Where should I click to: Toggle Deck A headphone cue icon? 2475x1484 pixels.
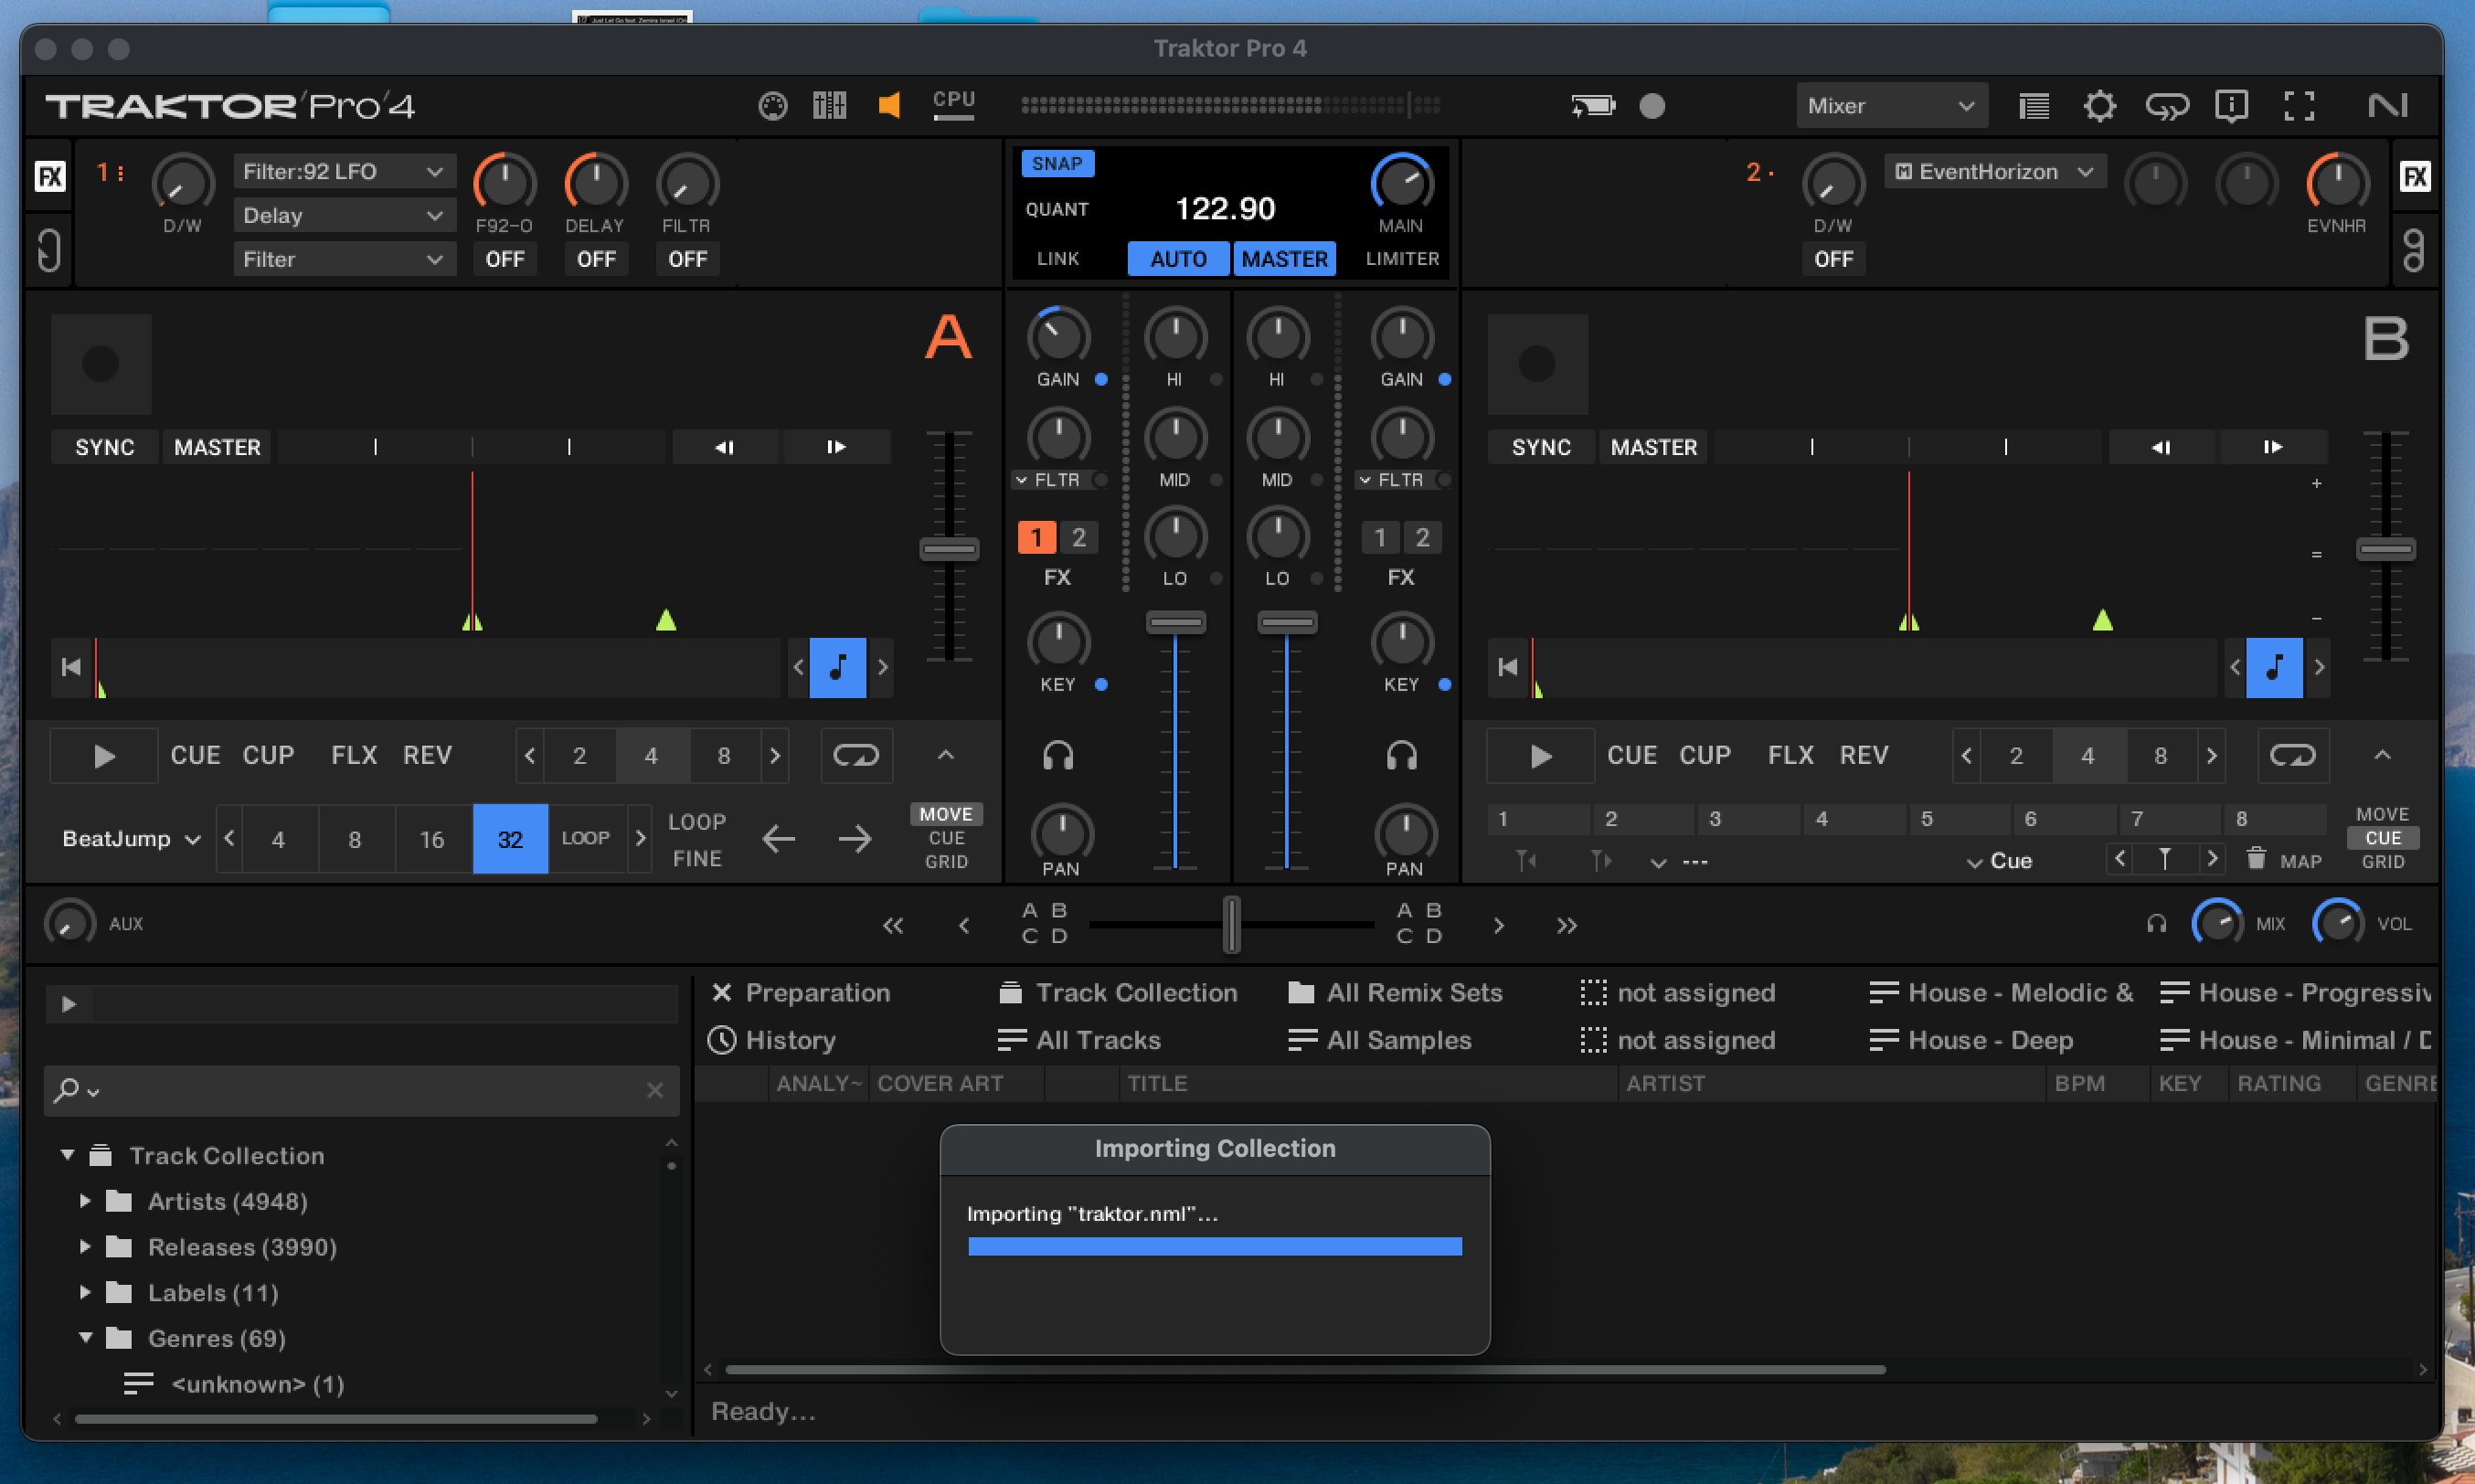[x=1058, y=755]
